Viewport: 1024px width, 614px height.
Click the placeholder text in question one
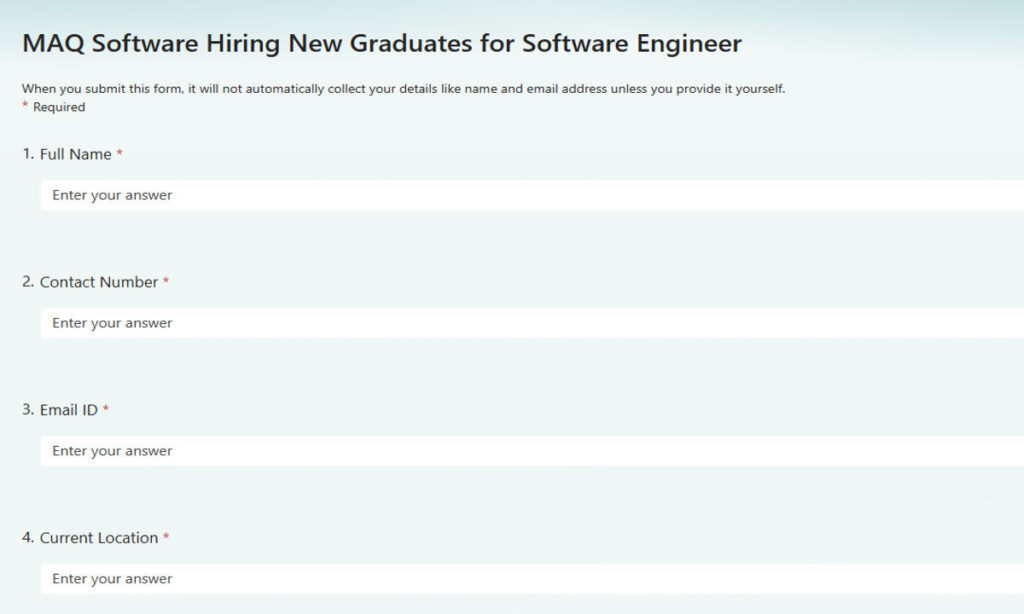pos(112,195)
